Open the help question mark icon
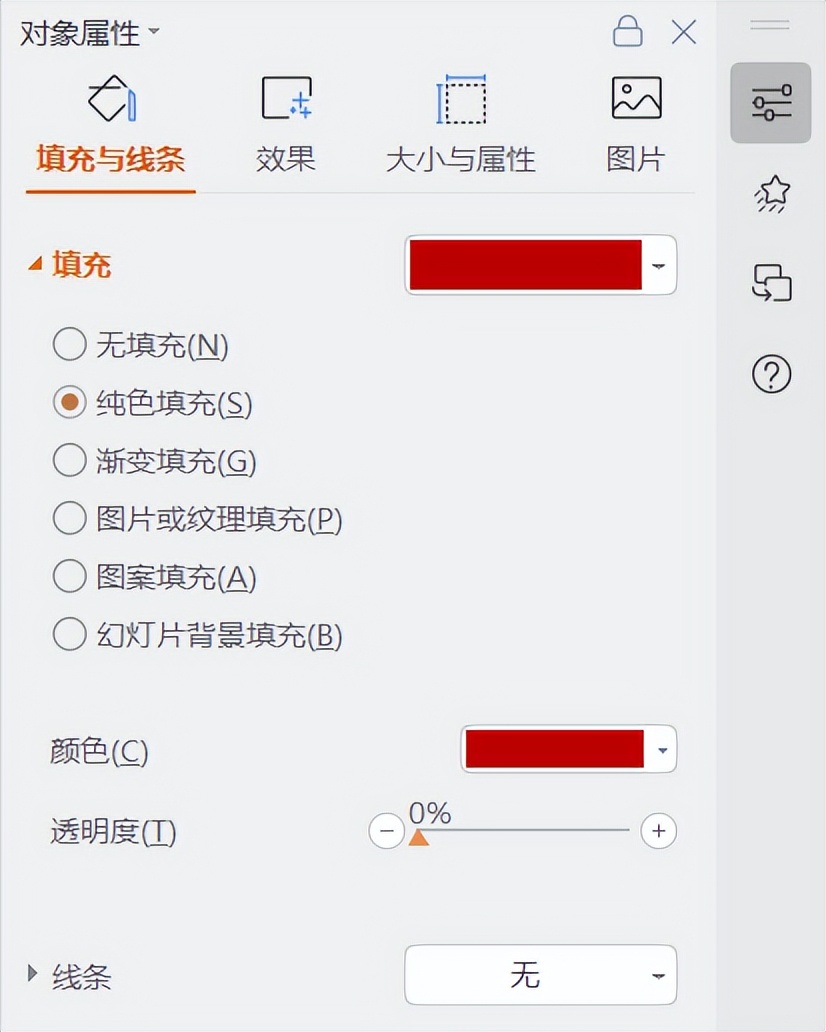Screen dimensions: 826x1032 point(770,375)
